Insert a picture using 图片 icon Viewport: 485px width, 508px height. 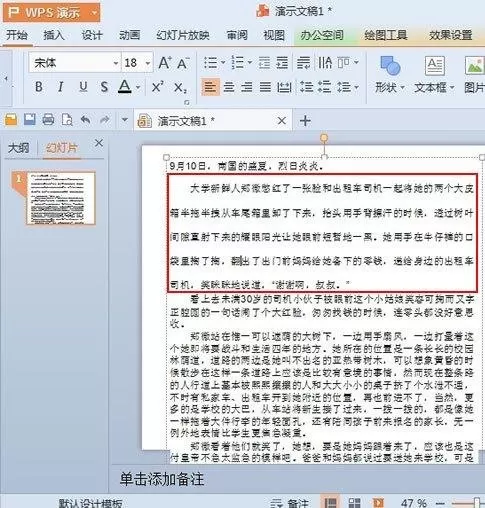coord(475,66)
